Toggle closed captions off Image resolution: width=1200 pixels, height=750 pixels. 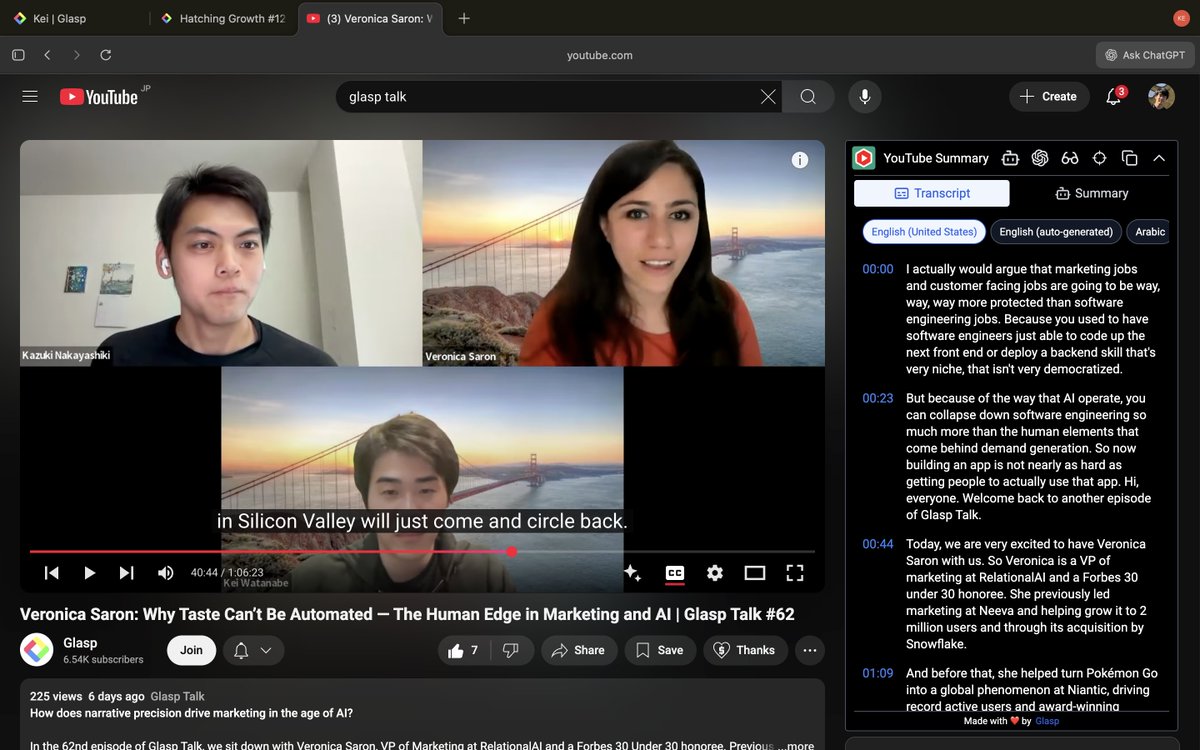pos(675,573)
